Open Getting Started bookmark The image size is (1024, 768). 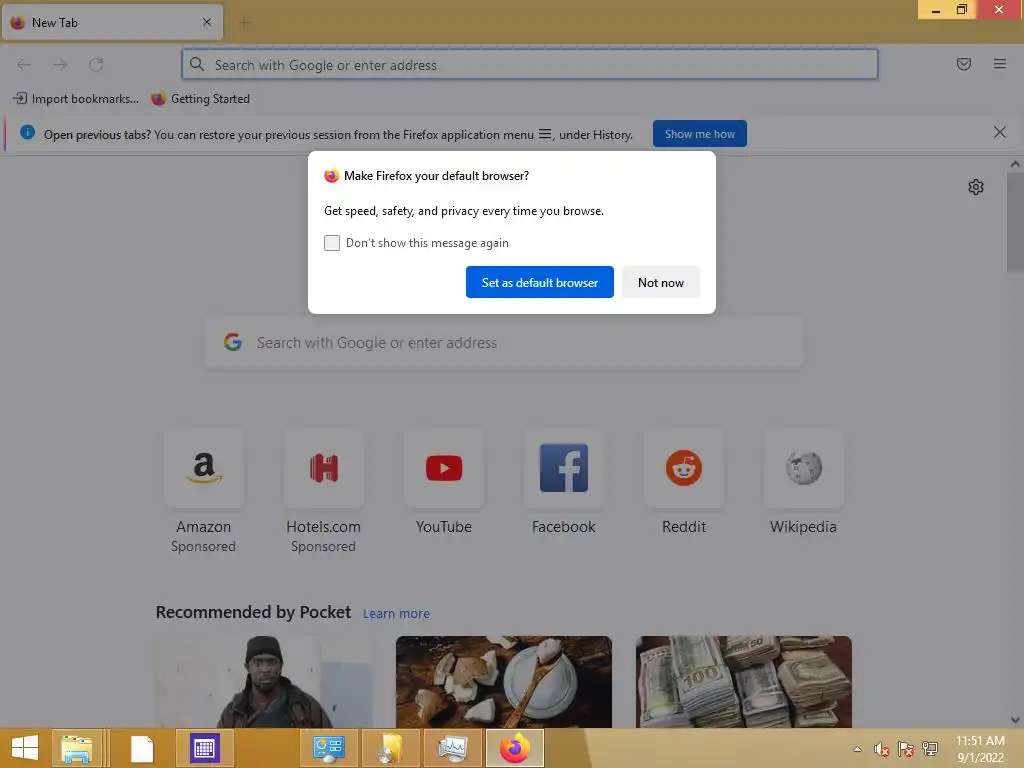(200, 99)
